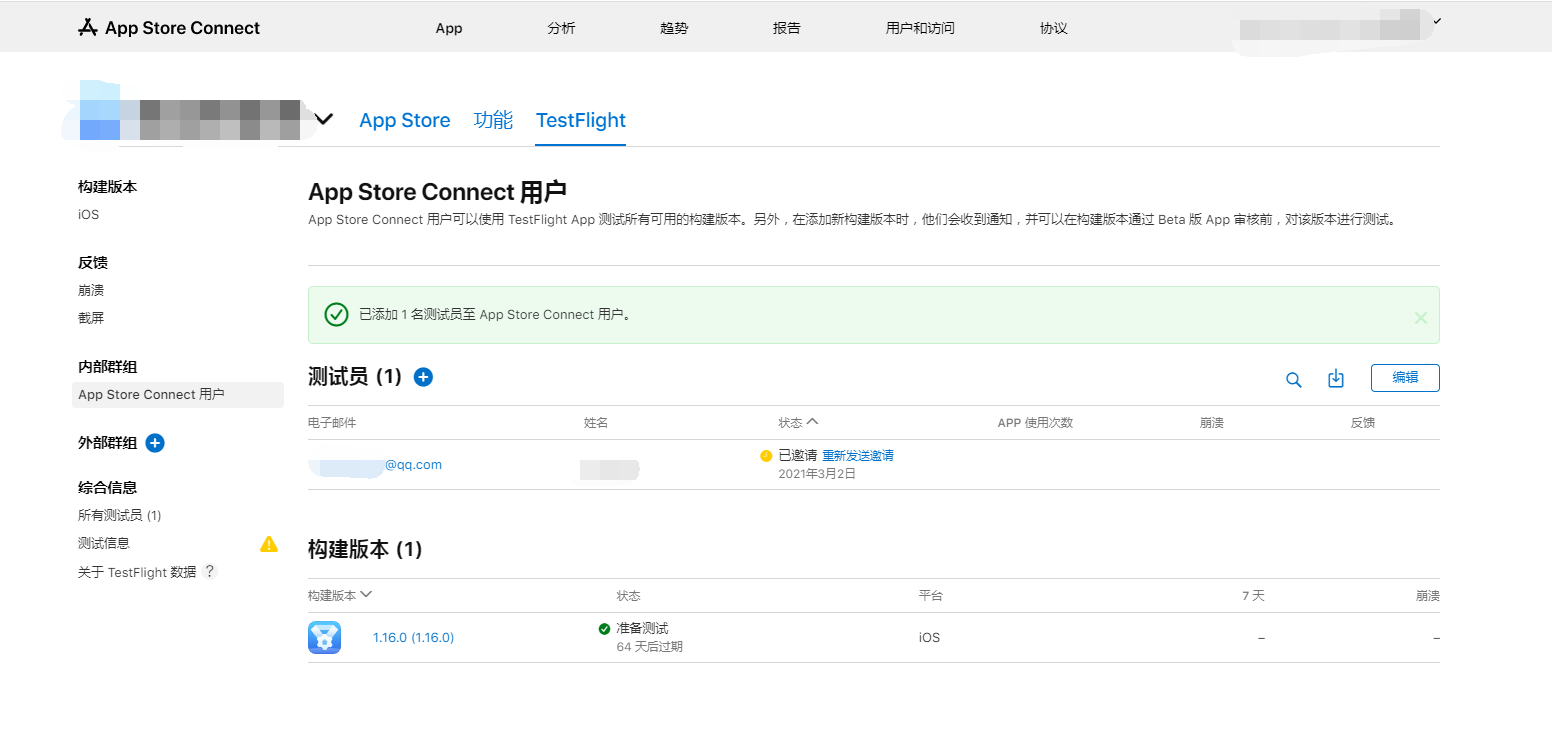Click the warning triangle beside 测试信息
Viewport: 1552px width, 750px height.
tap(268, 543)
